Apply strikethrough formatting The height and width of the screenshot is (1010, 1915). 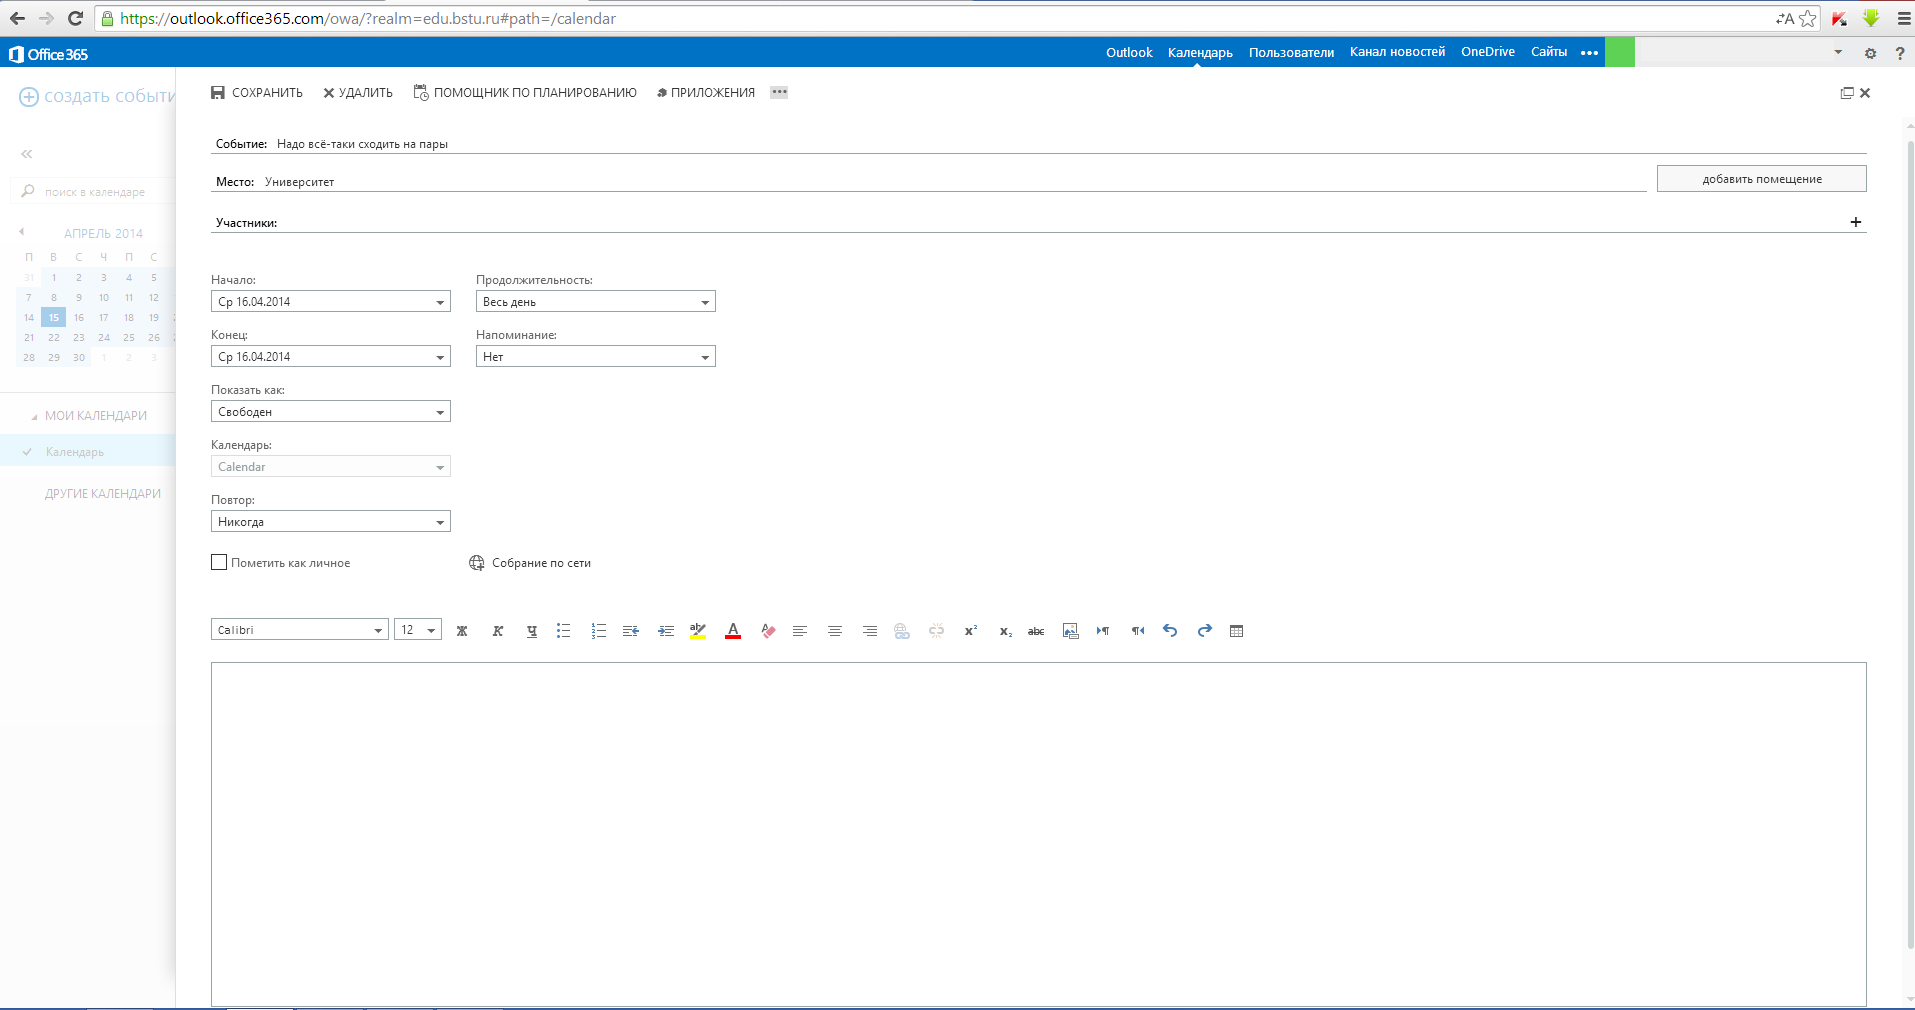click(x=1036, y=631)
